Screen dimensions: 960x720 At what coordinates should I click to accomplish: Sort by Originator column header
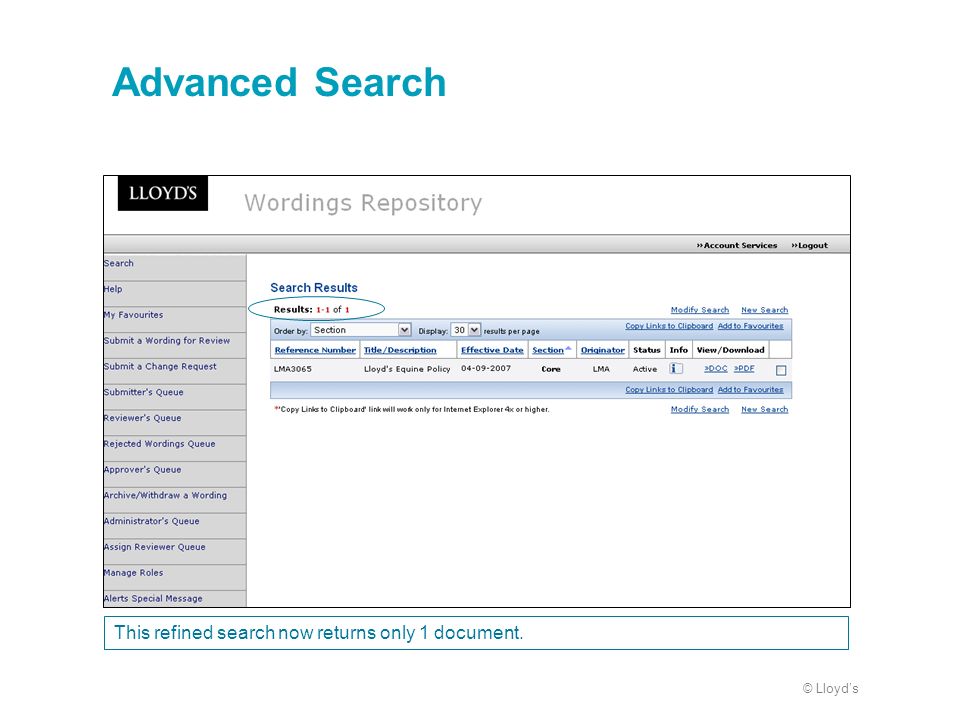click(602, 350)
